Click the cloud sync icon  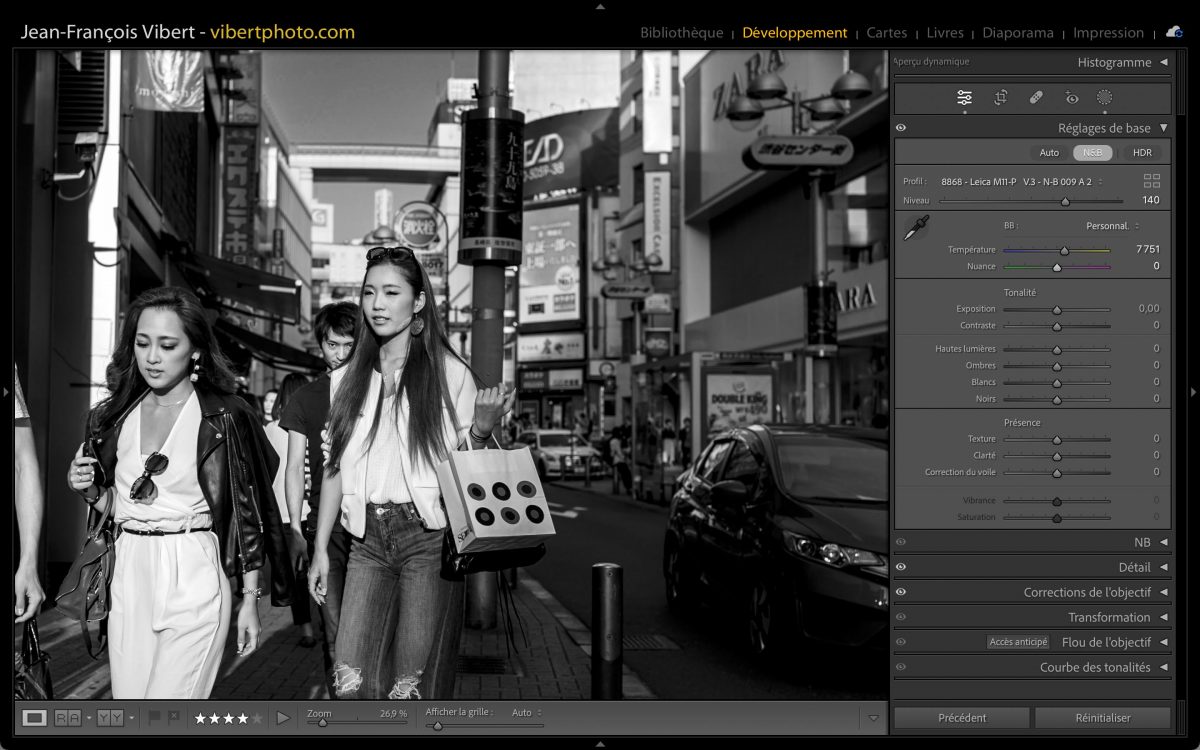pos(1173,32)
